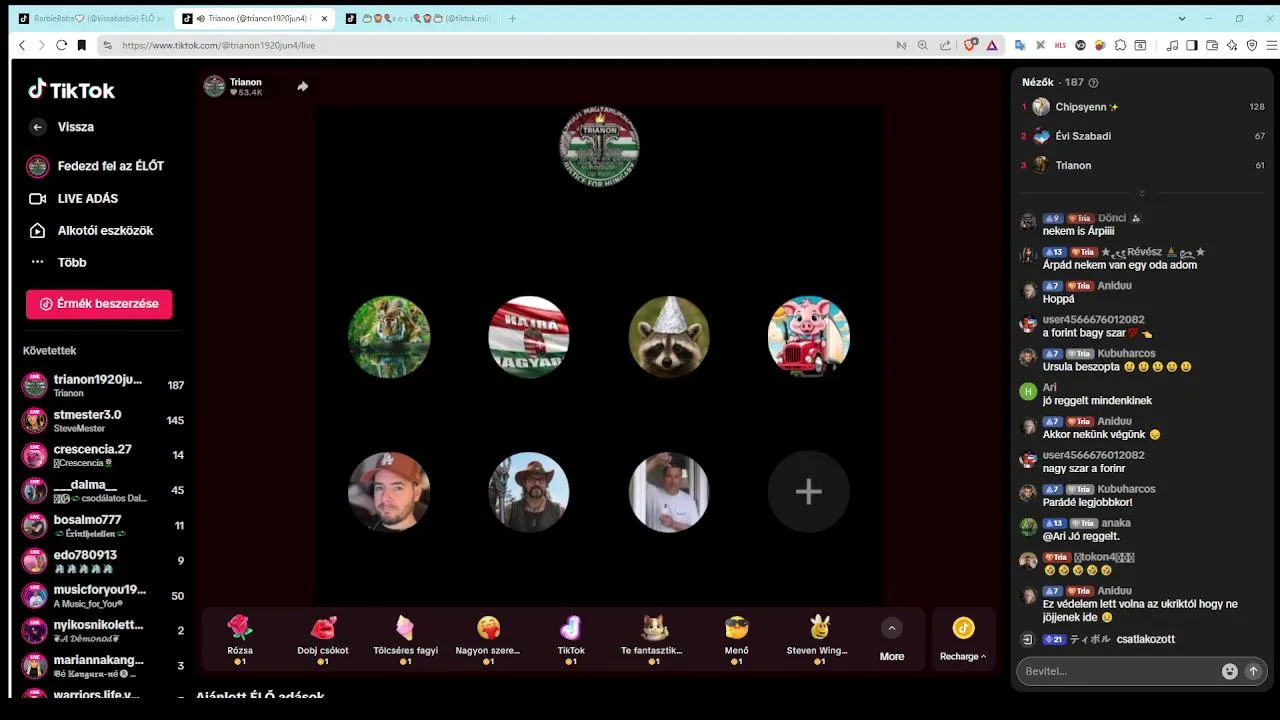
Task: Select the Alkotói eszközök menu item
Action: [105, 231]
